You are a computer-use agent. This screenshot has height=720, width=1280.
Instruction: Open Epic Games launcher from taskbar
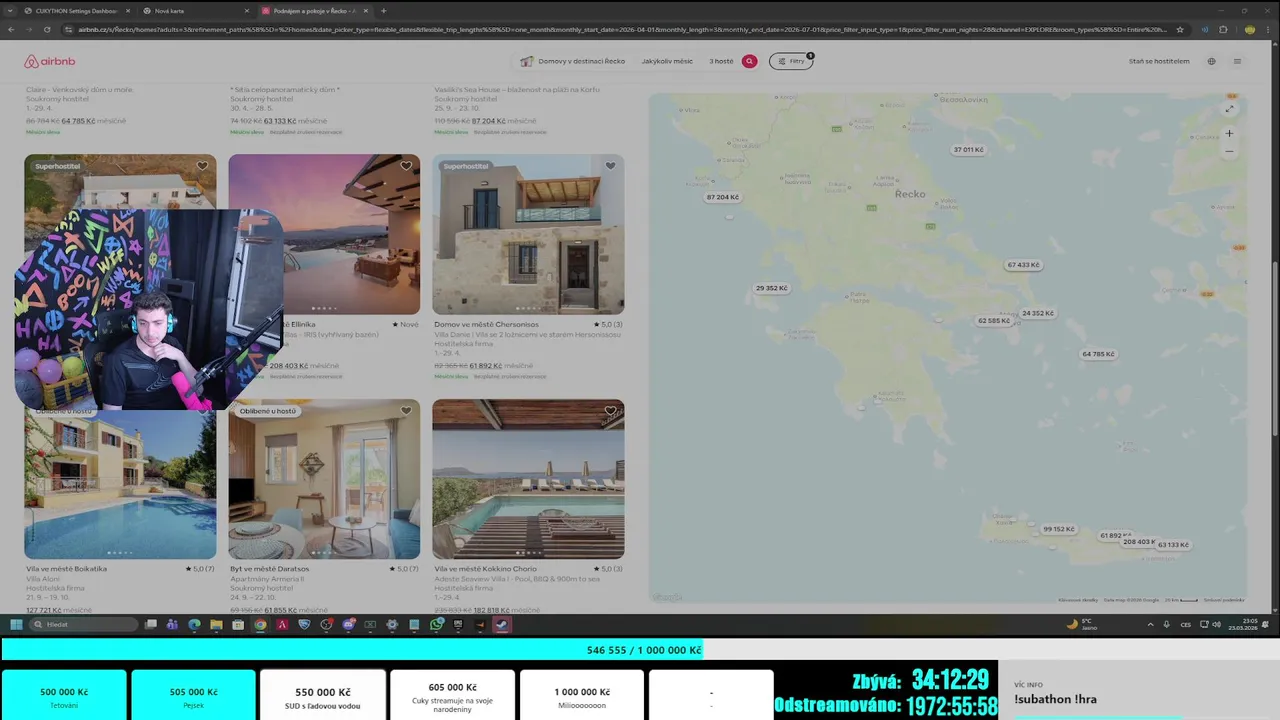click(x=458, y=624)
